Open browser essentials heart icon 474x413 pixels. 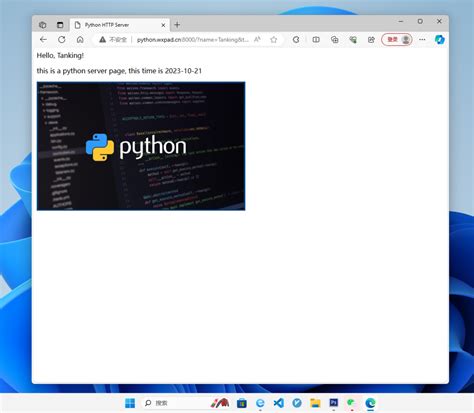pos(353,40)
